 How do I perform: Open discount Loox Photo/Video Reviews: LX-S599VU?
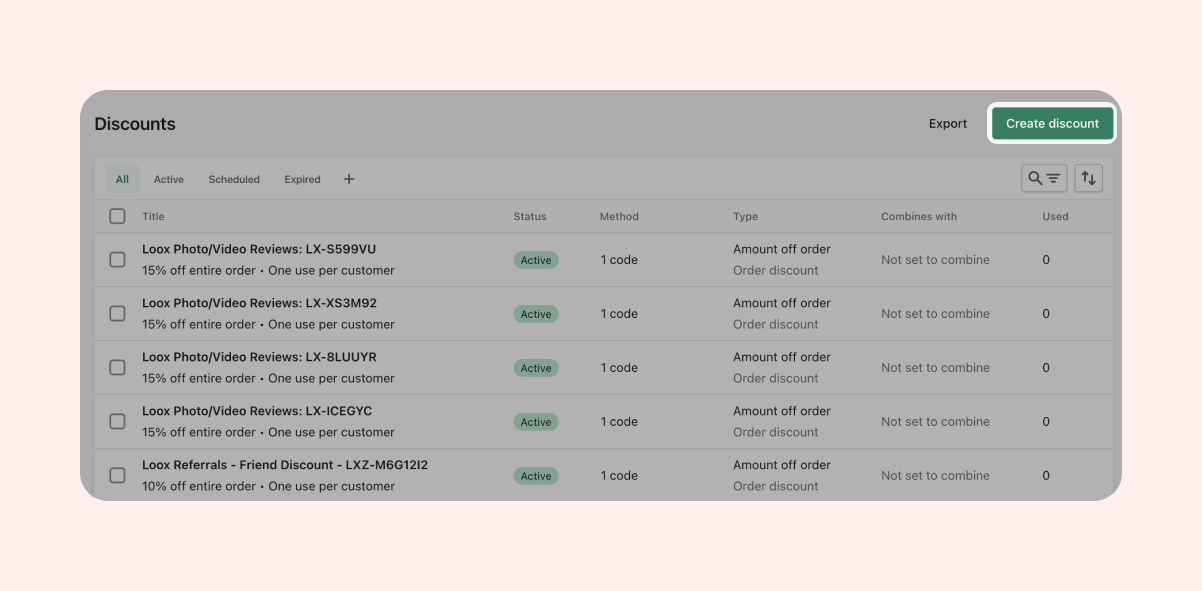tap(259, 249)
